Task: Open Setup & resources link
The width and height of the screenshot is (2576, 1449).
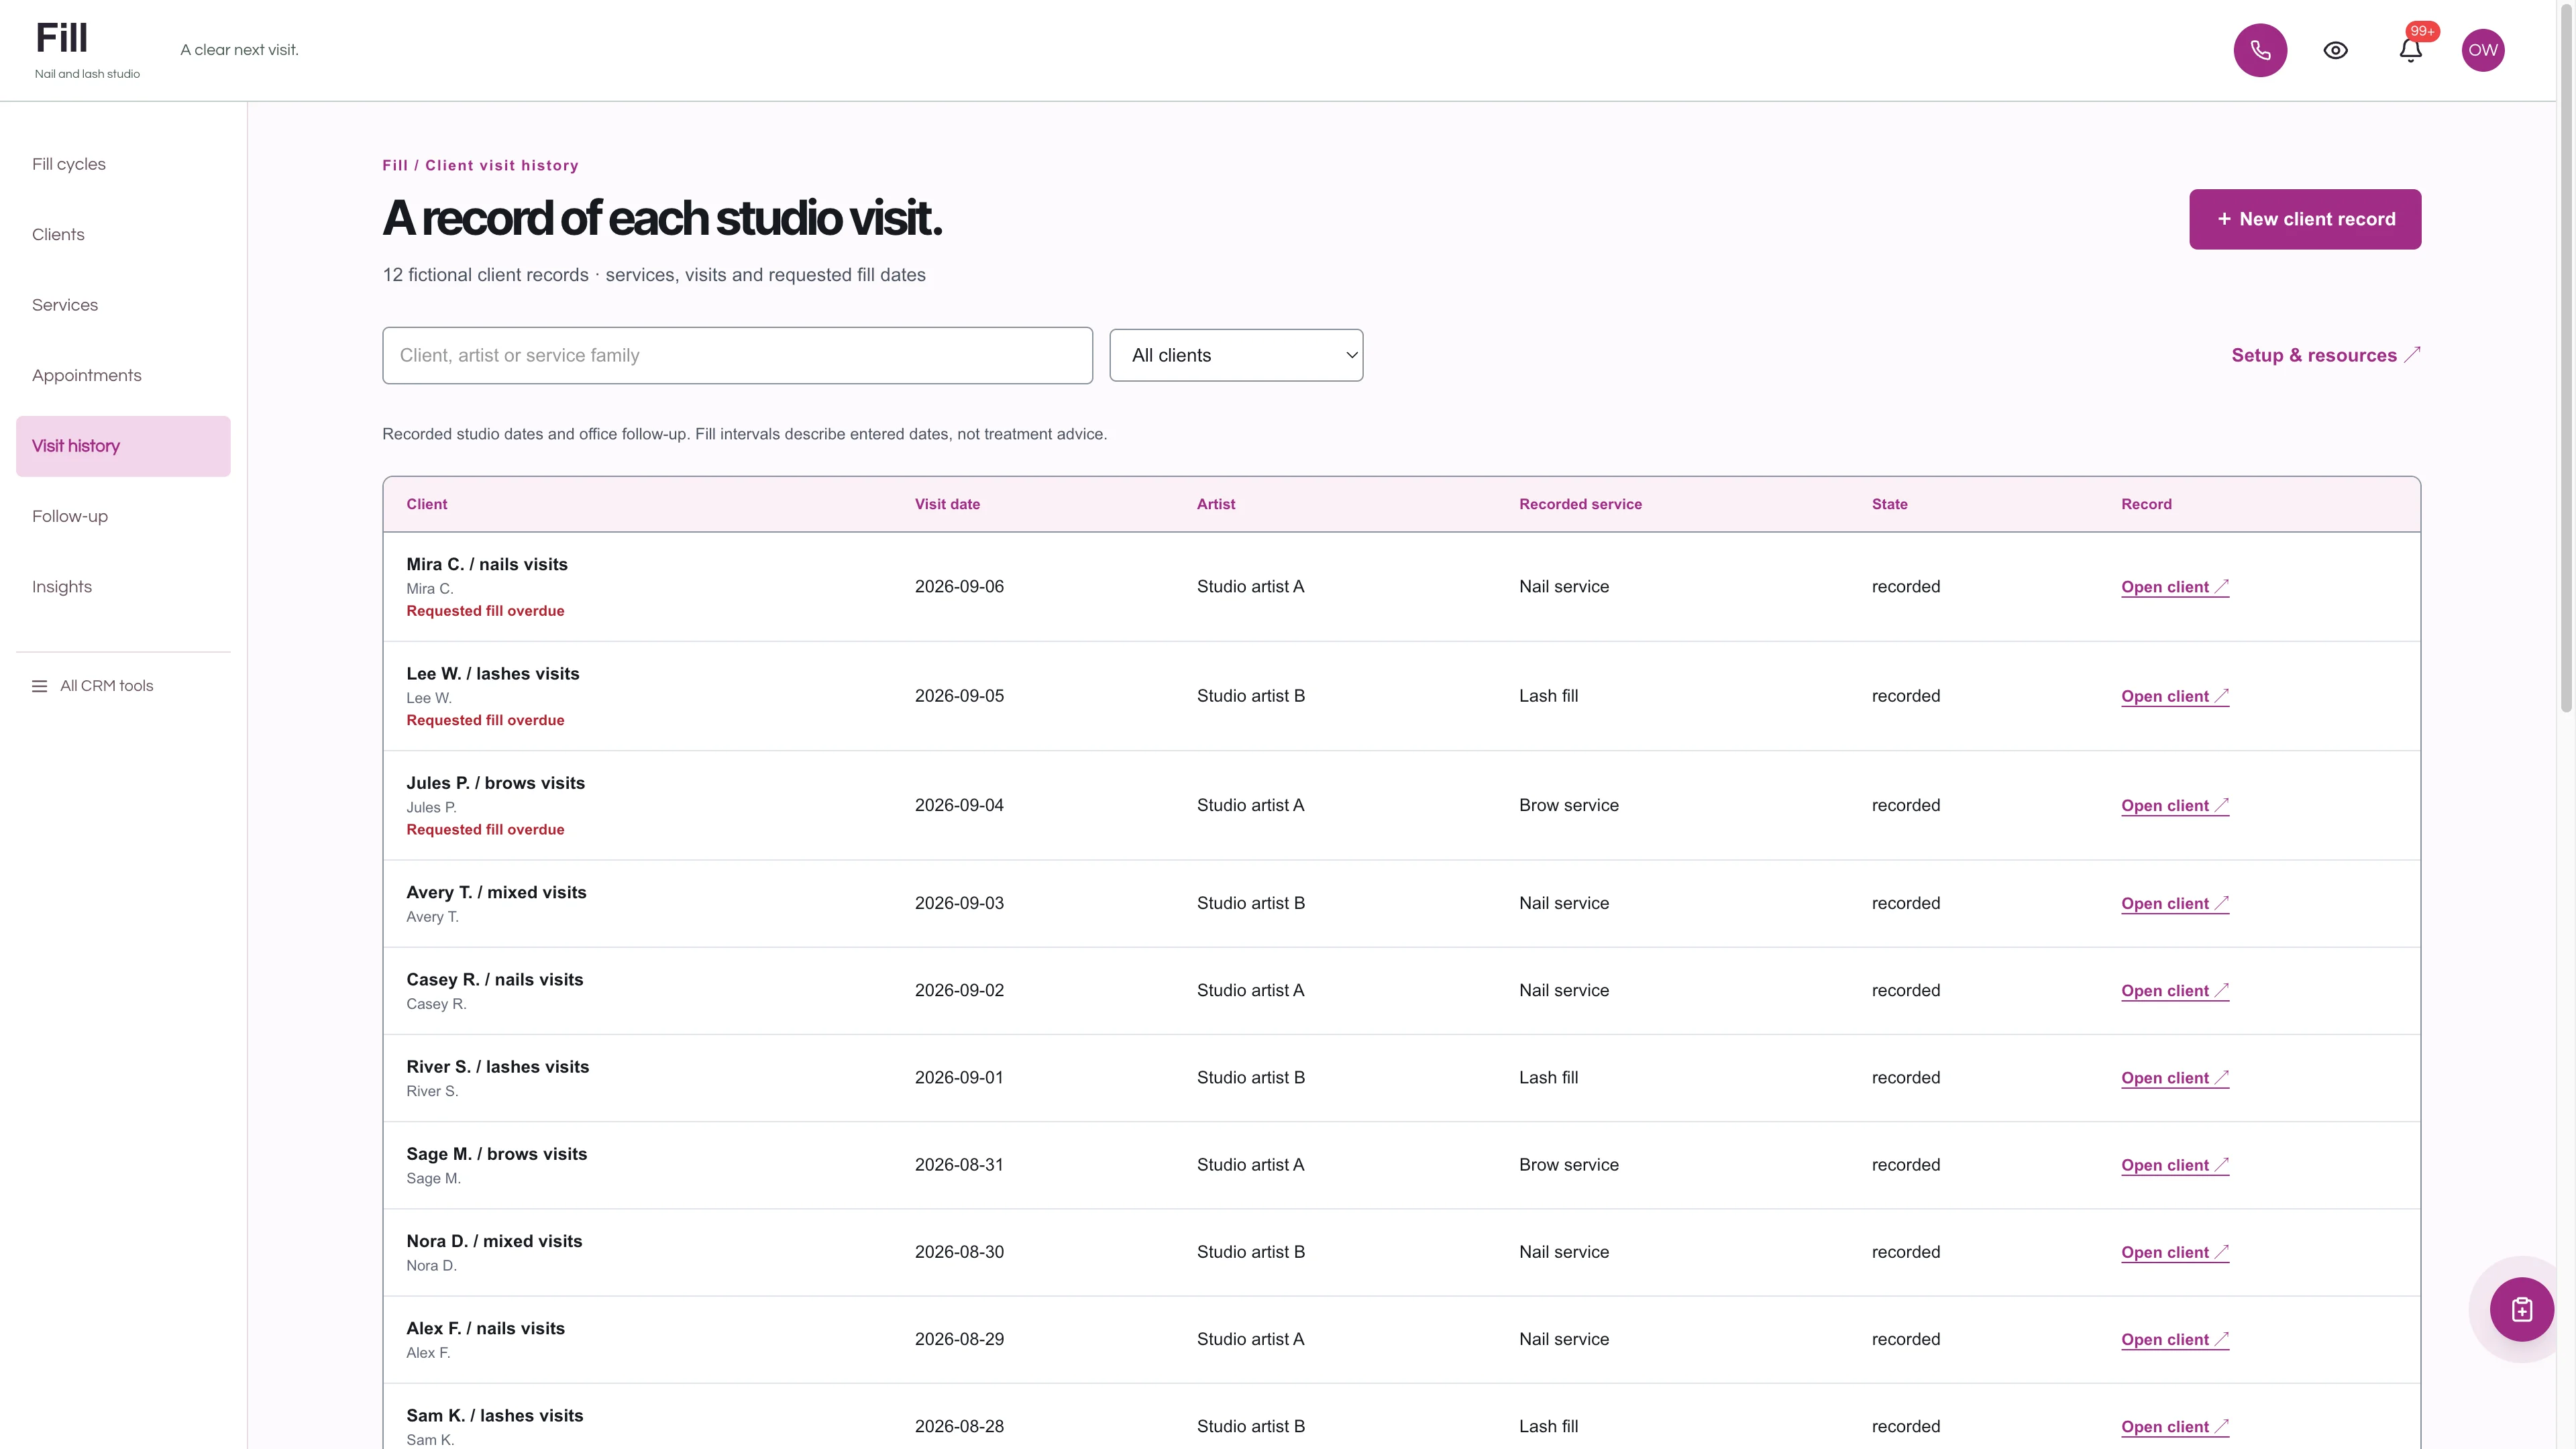Action: 2325,355
